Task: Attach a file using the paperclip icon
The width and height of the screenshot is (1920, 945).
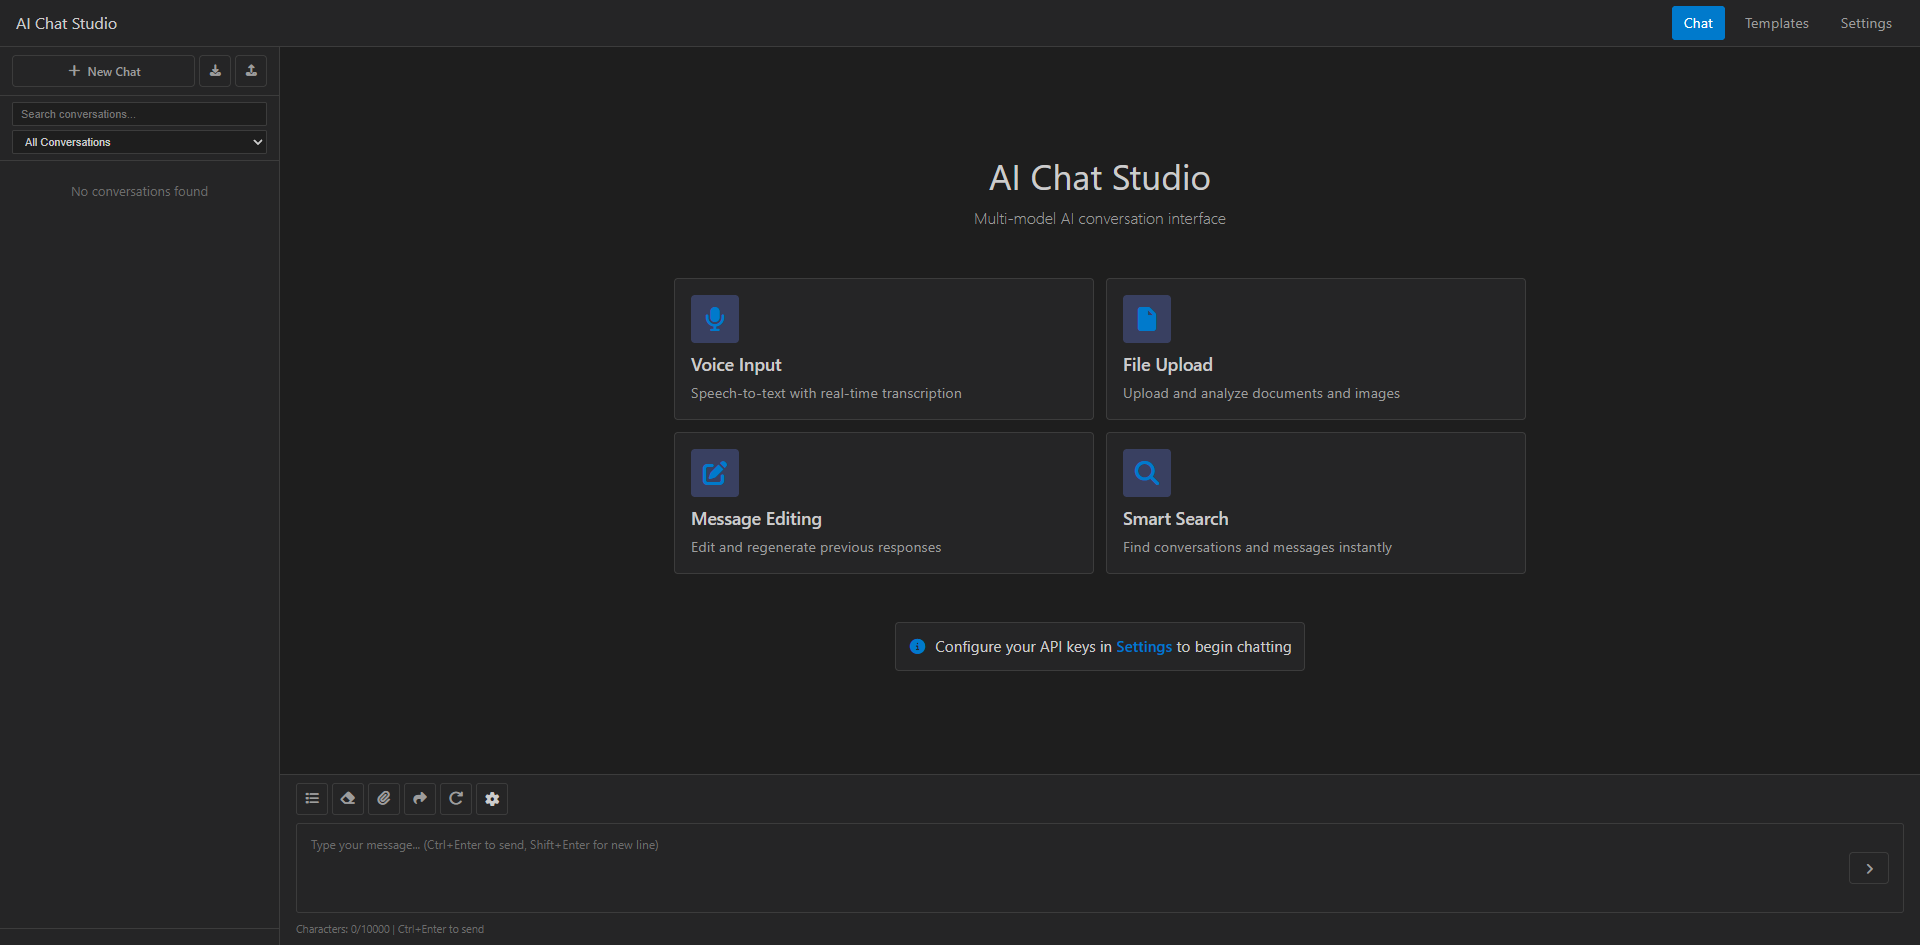Action: pos(383,798)
